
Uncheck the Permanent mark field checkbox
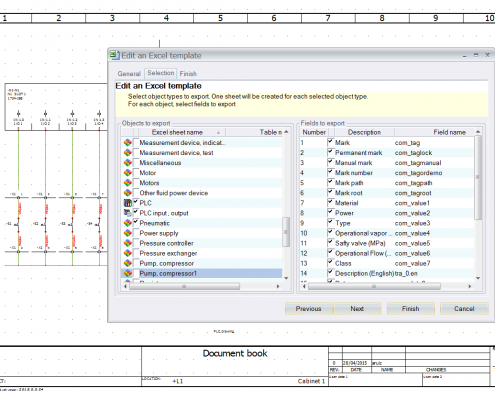[x=330, y=152]
